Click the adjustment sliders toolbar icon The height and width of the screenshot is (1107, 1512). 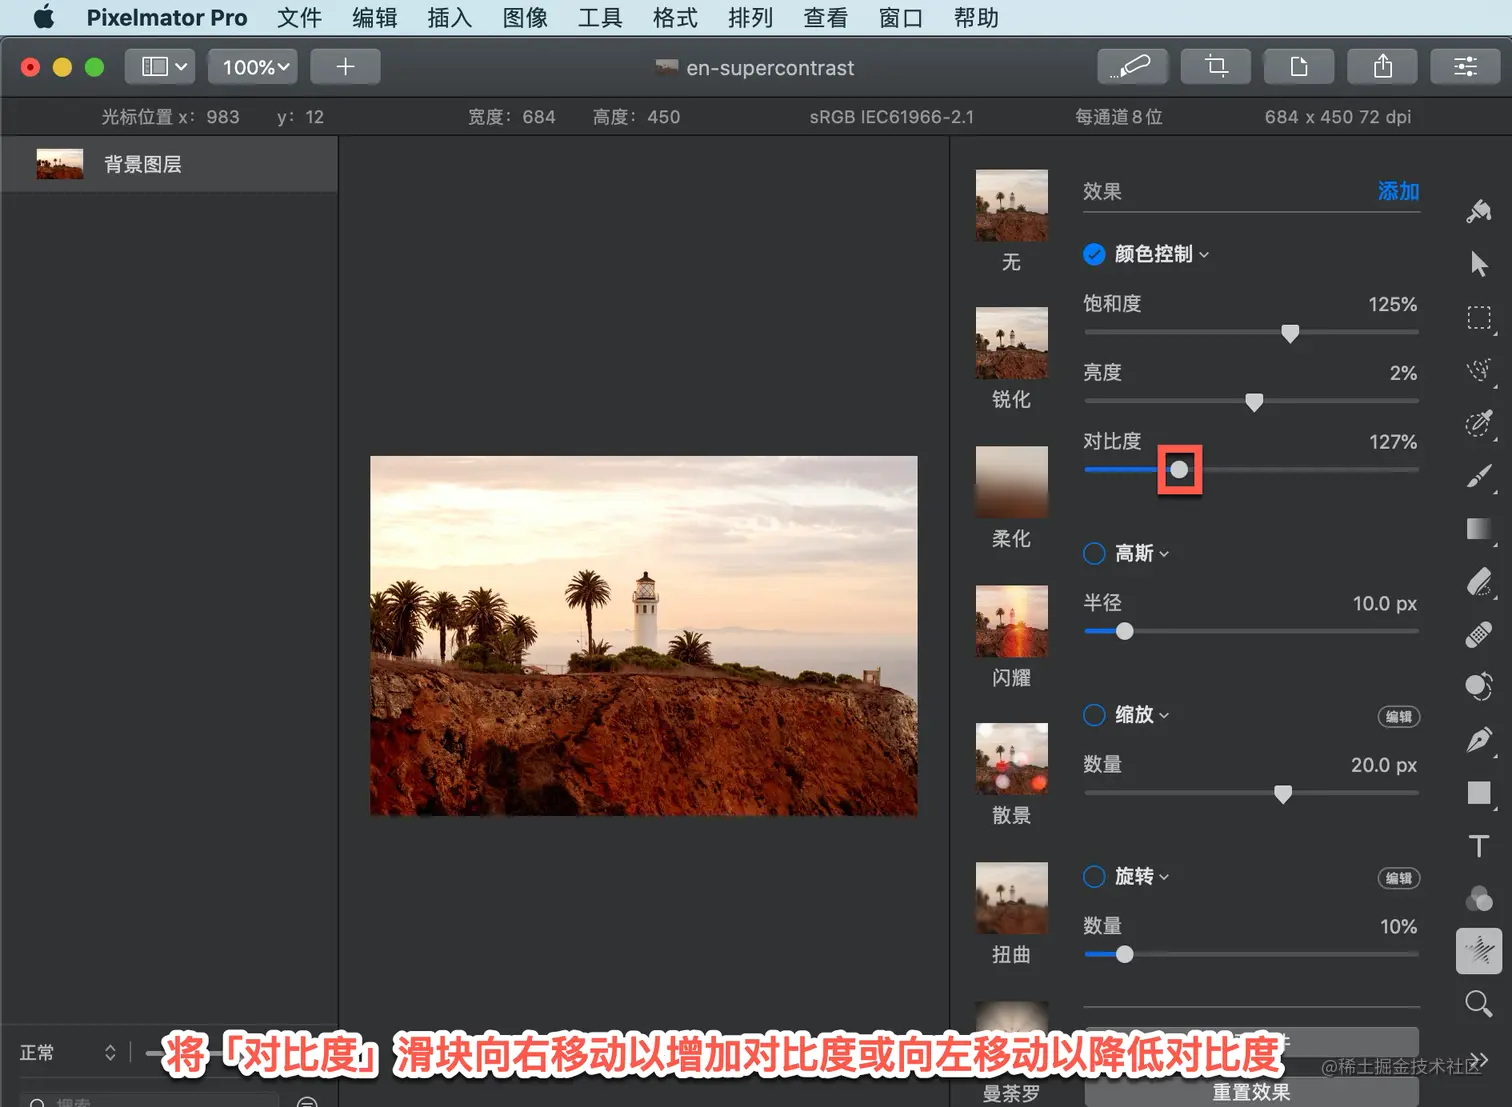(x=1466, y=67)
